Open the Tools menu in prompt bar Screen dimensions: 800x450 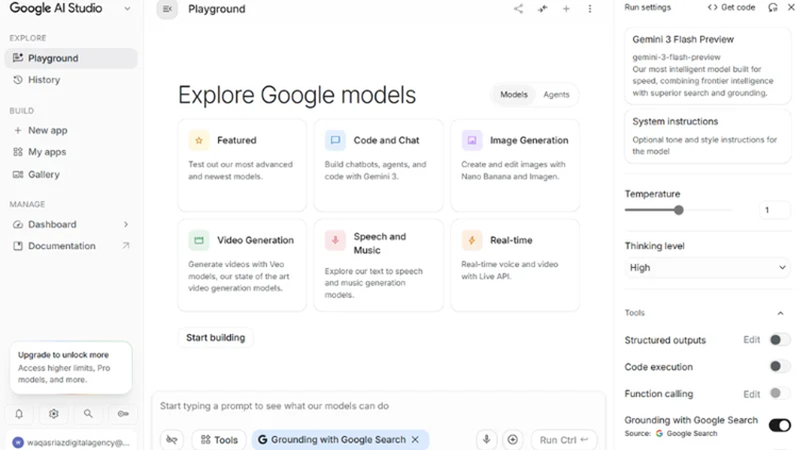point(219,439)
